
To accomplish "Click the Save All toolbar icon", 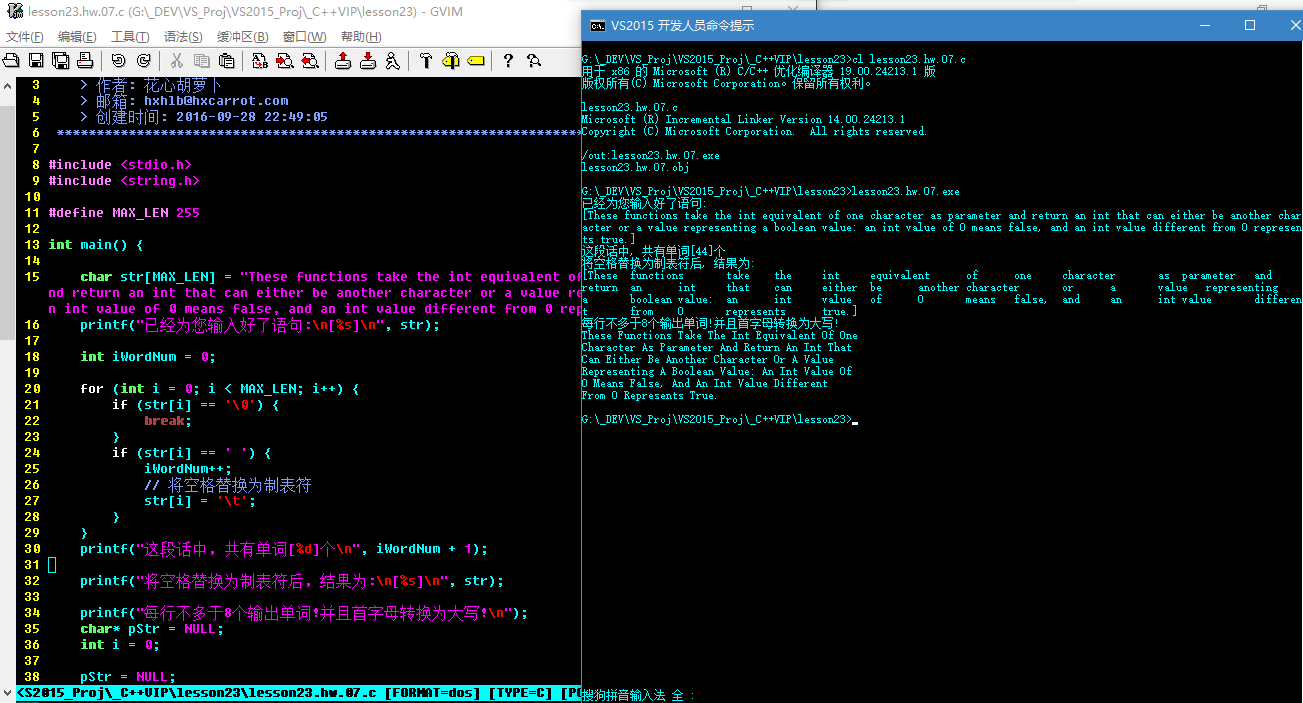I will (60, 61).
